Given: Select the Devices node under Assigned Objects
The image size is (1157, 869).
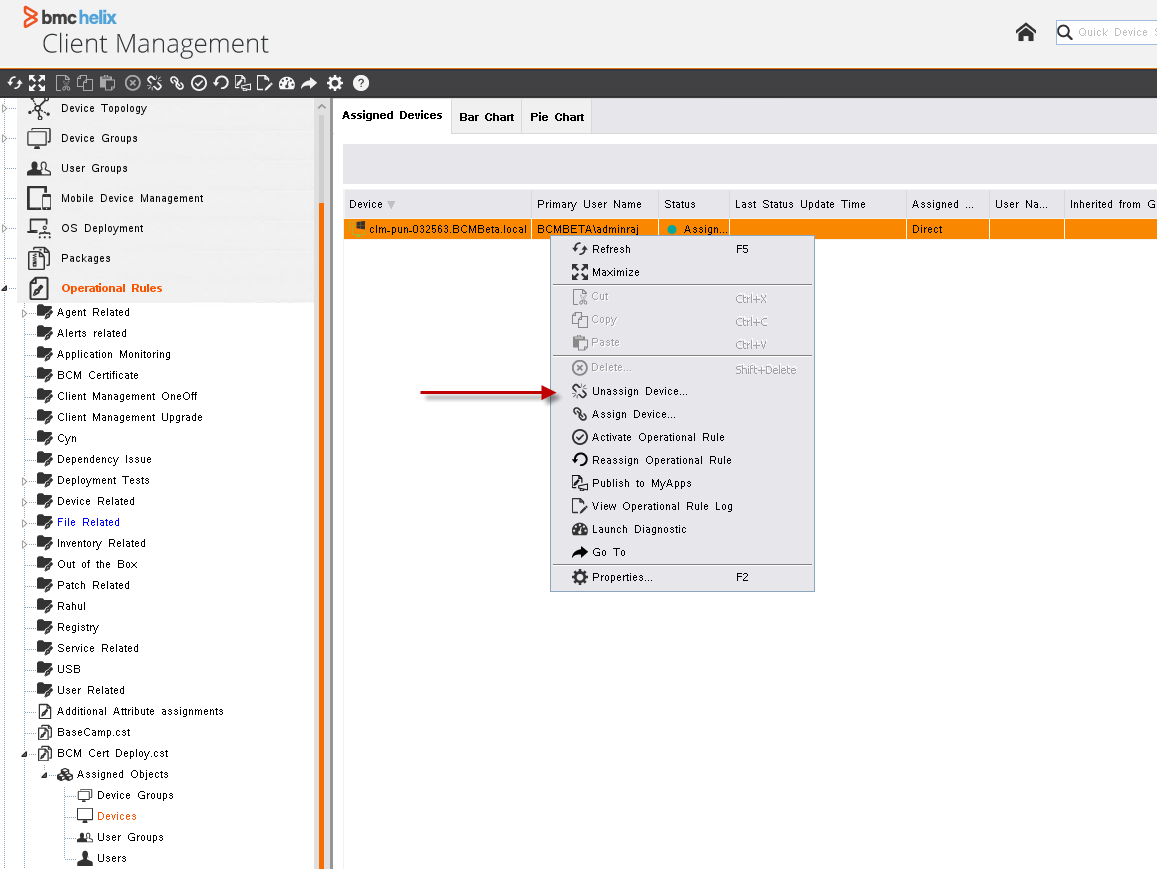Looking at the screenshot, I should 117,817.
